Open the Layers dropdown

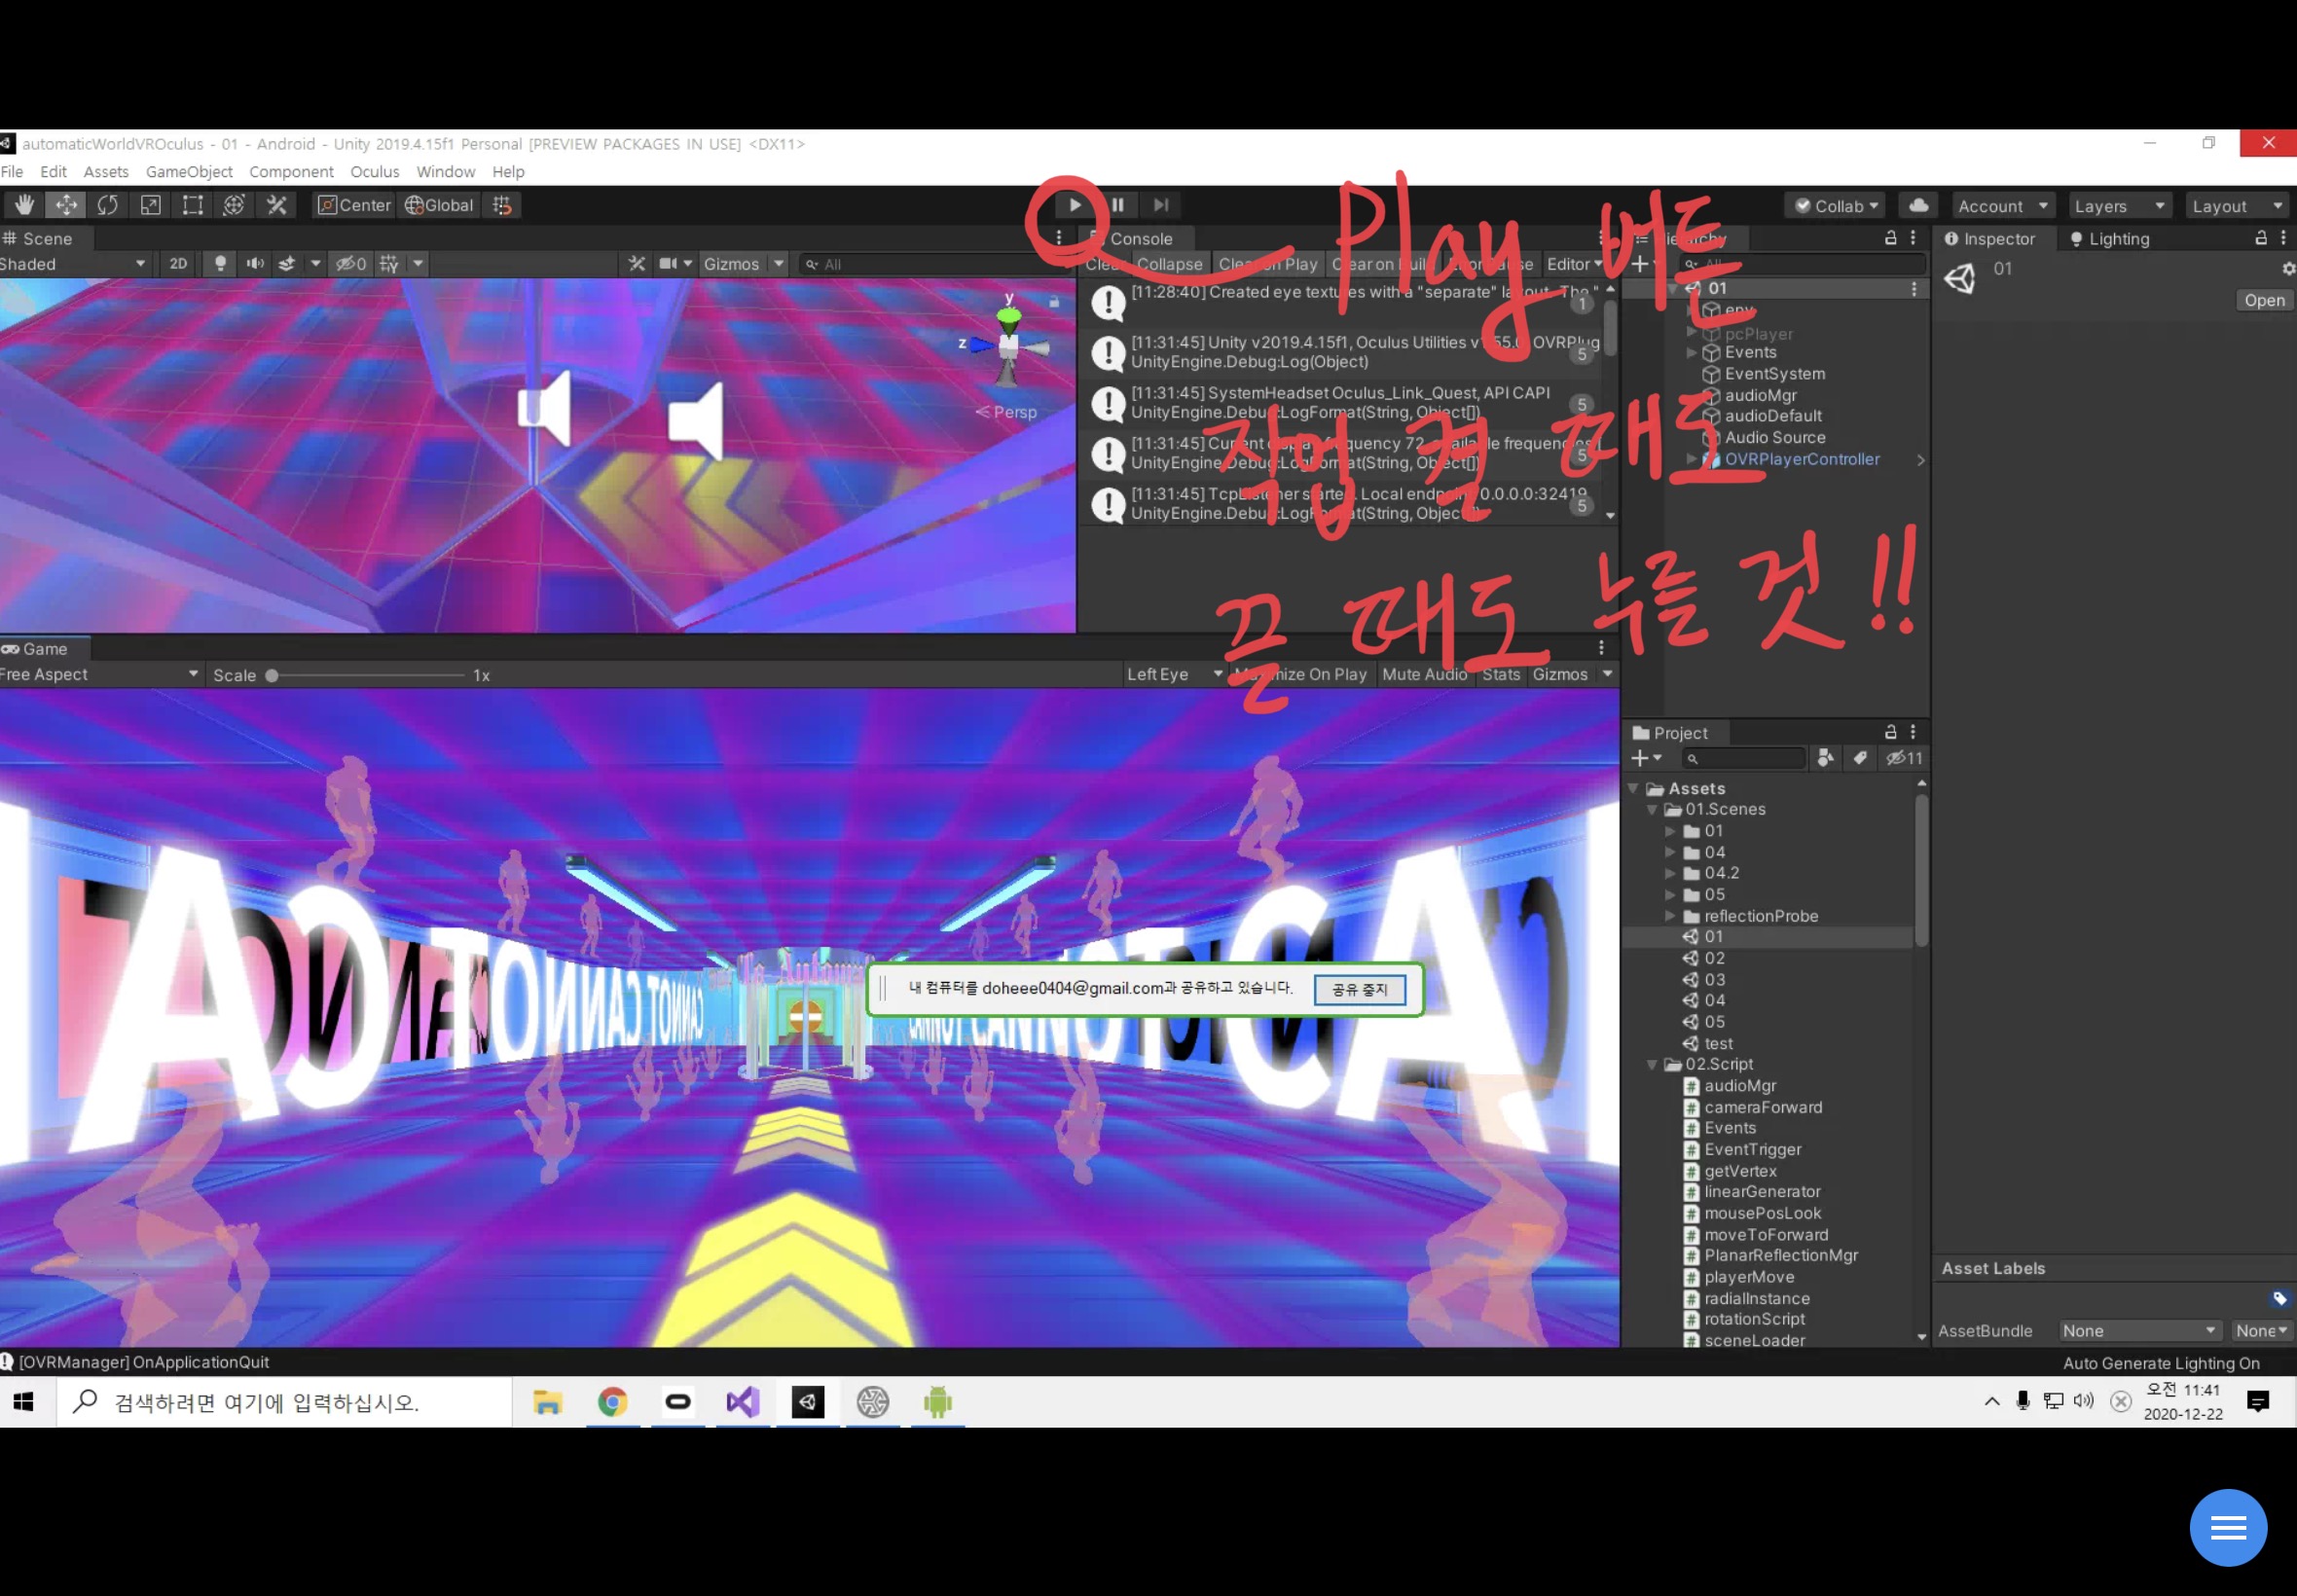coord(2118,206)
